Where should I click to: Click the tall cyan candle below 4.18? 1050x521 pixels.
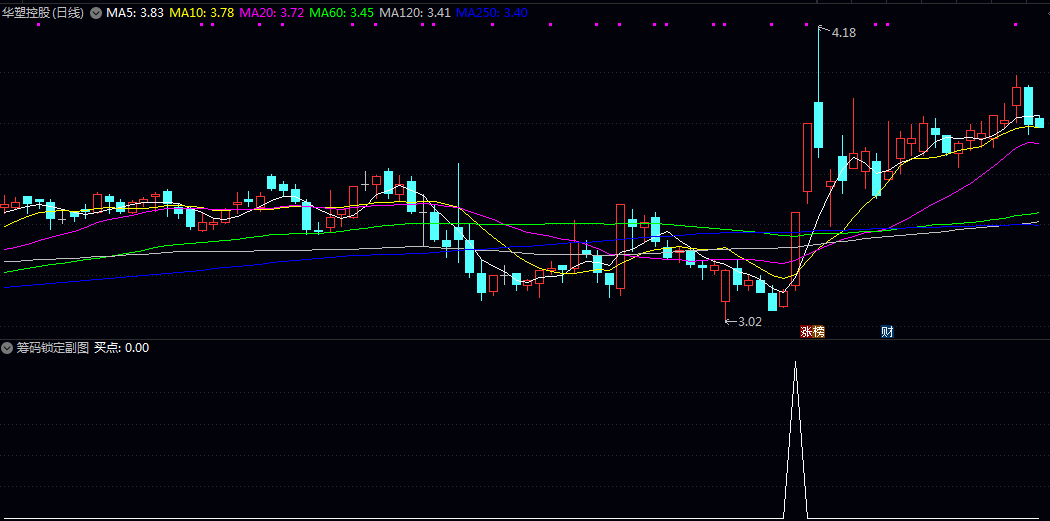tap(818, 124)
